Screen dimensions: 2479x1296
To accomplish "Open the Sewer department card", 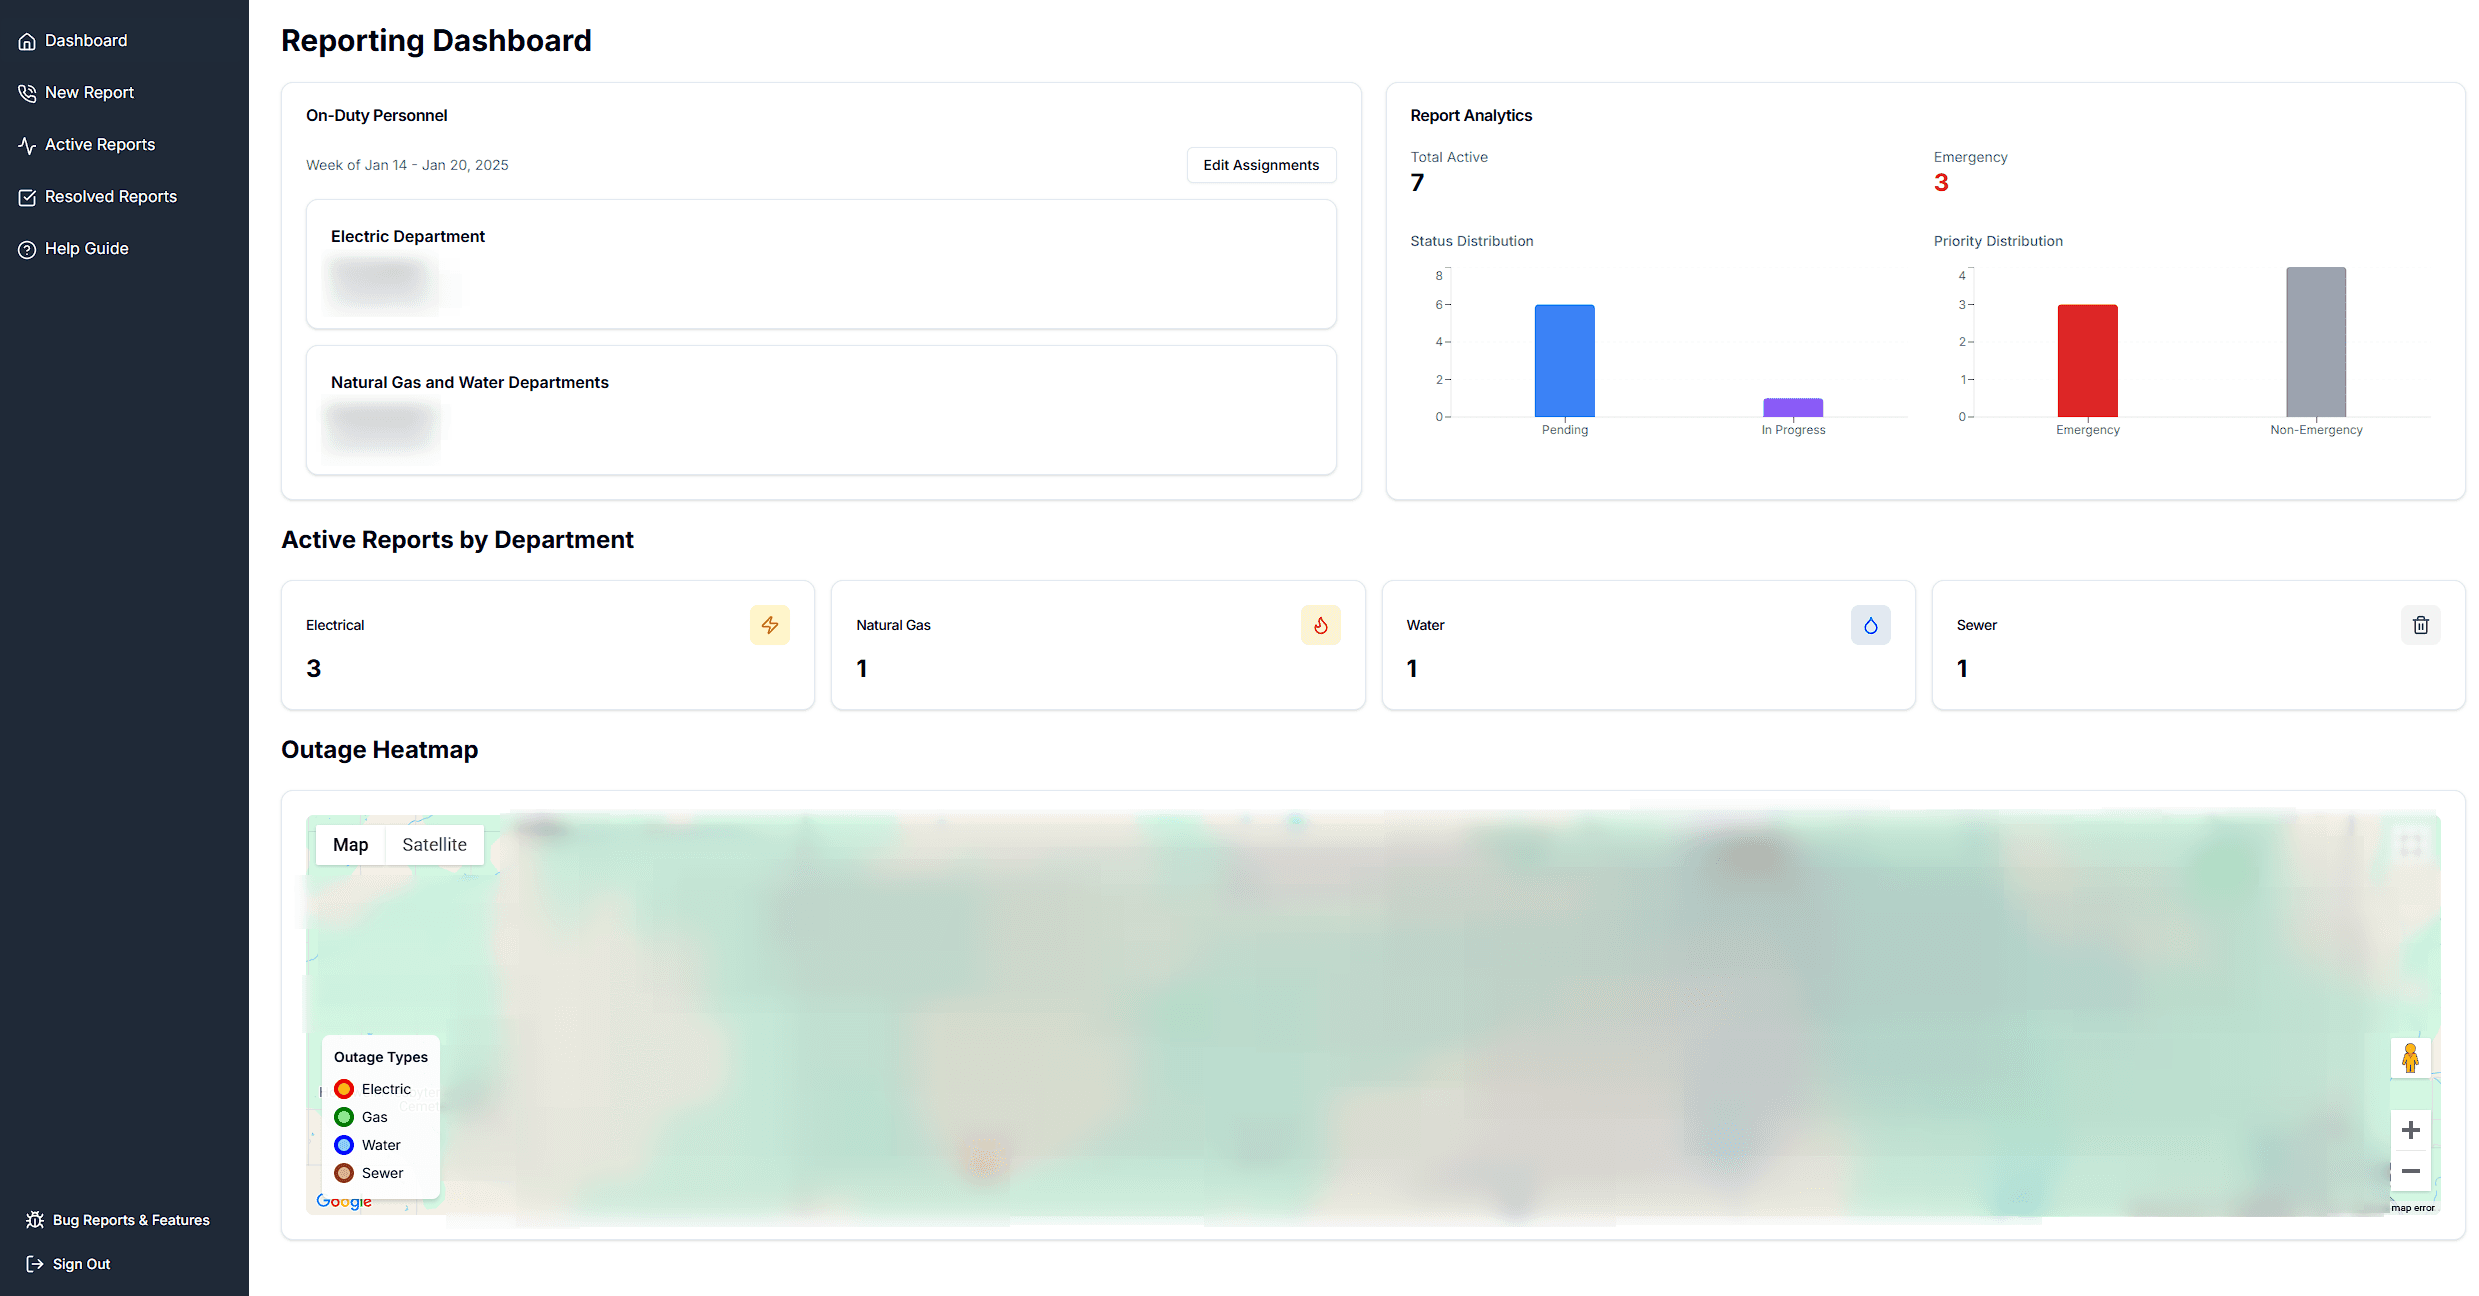I will (x=2198, y=645).
